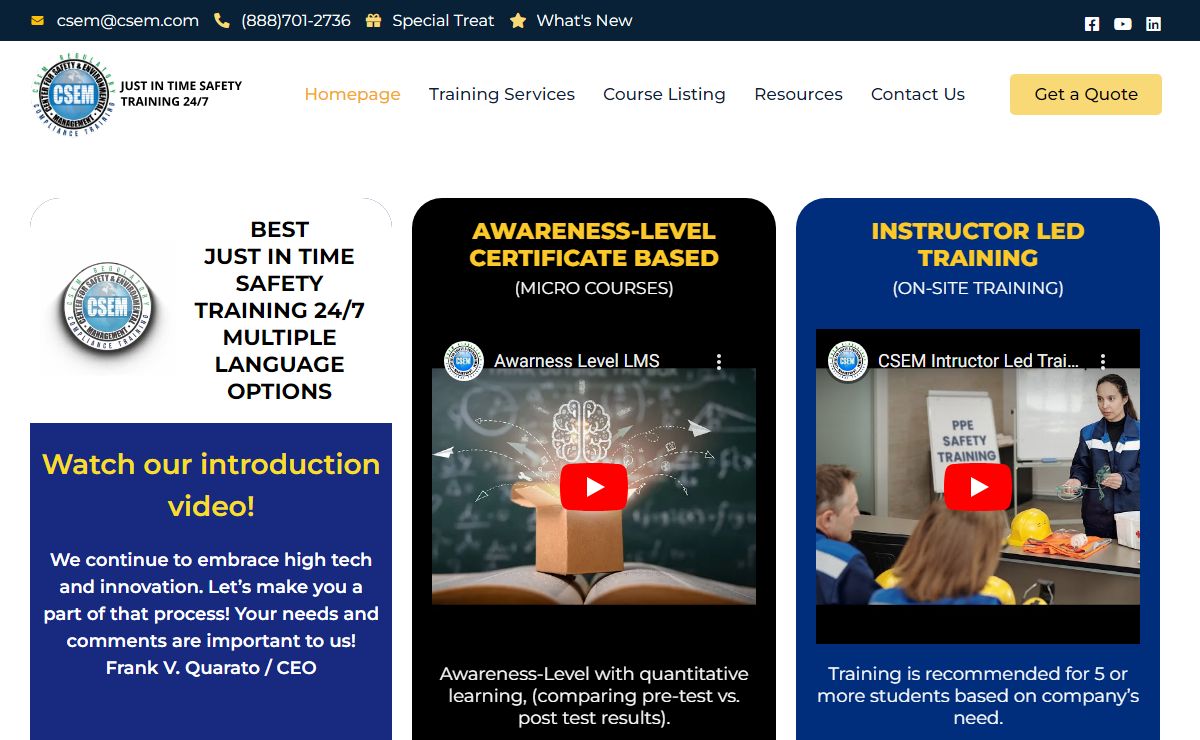1200x740 pixels.
Task: Open options menu on Awarness Level LMS video
Action: coord(718,361)
